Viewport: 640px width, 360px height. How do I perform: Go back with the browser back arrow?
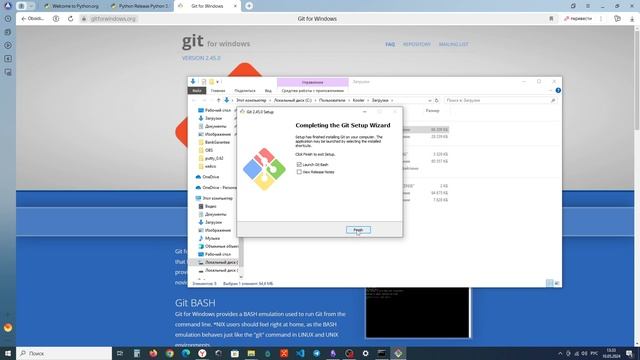[24, 19]
